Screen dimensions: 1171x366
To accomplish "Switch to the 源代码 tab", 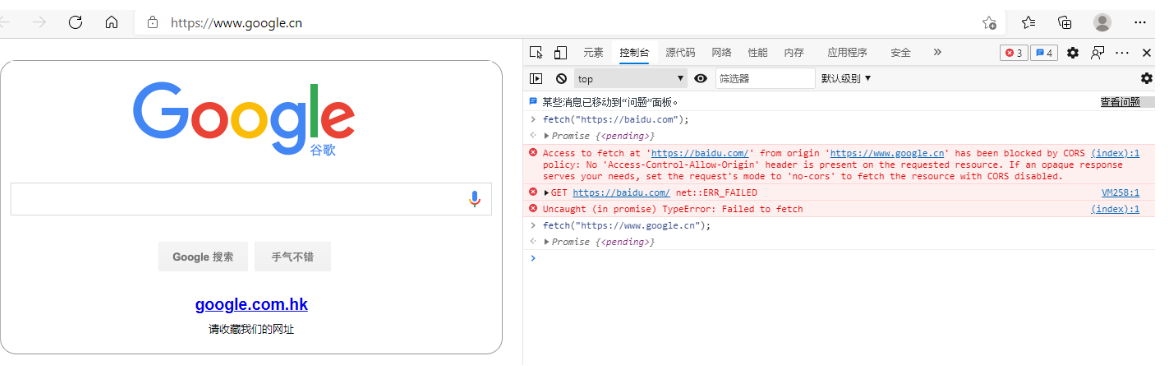I will point(680,52).
